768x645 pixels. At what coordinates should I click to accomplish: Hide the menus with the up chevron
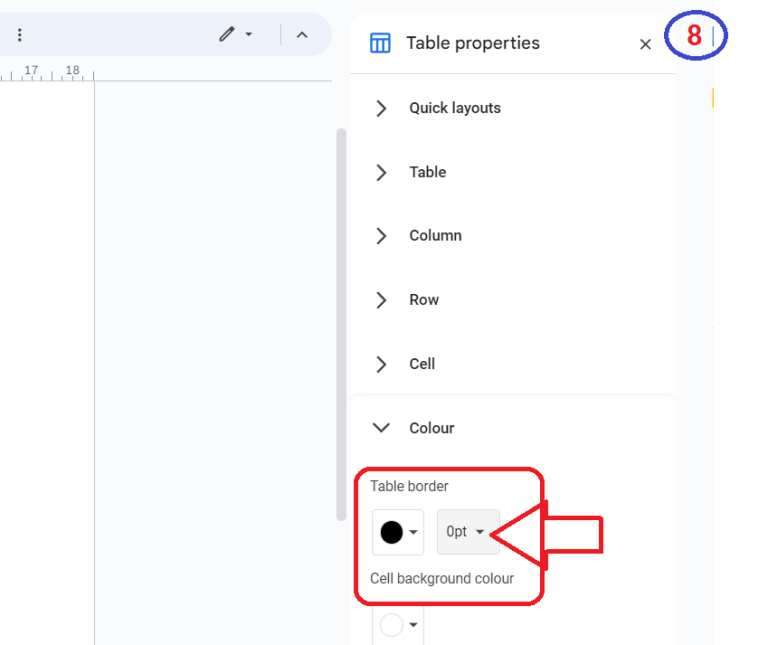pyautogui.click(x=302, y=35)
